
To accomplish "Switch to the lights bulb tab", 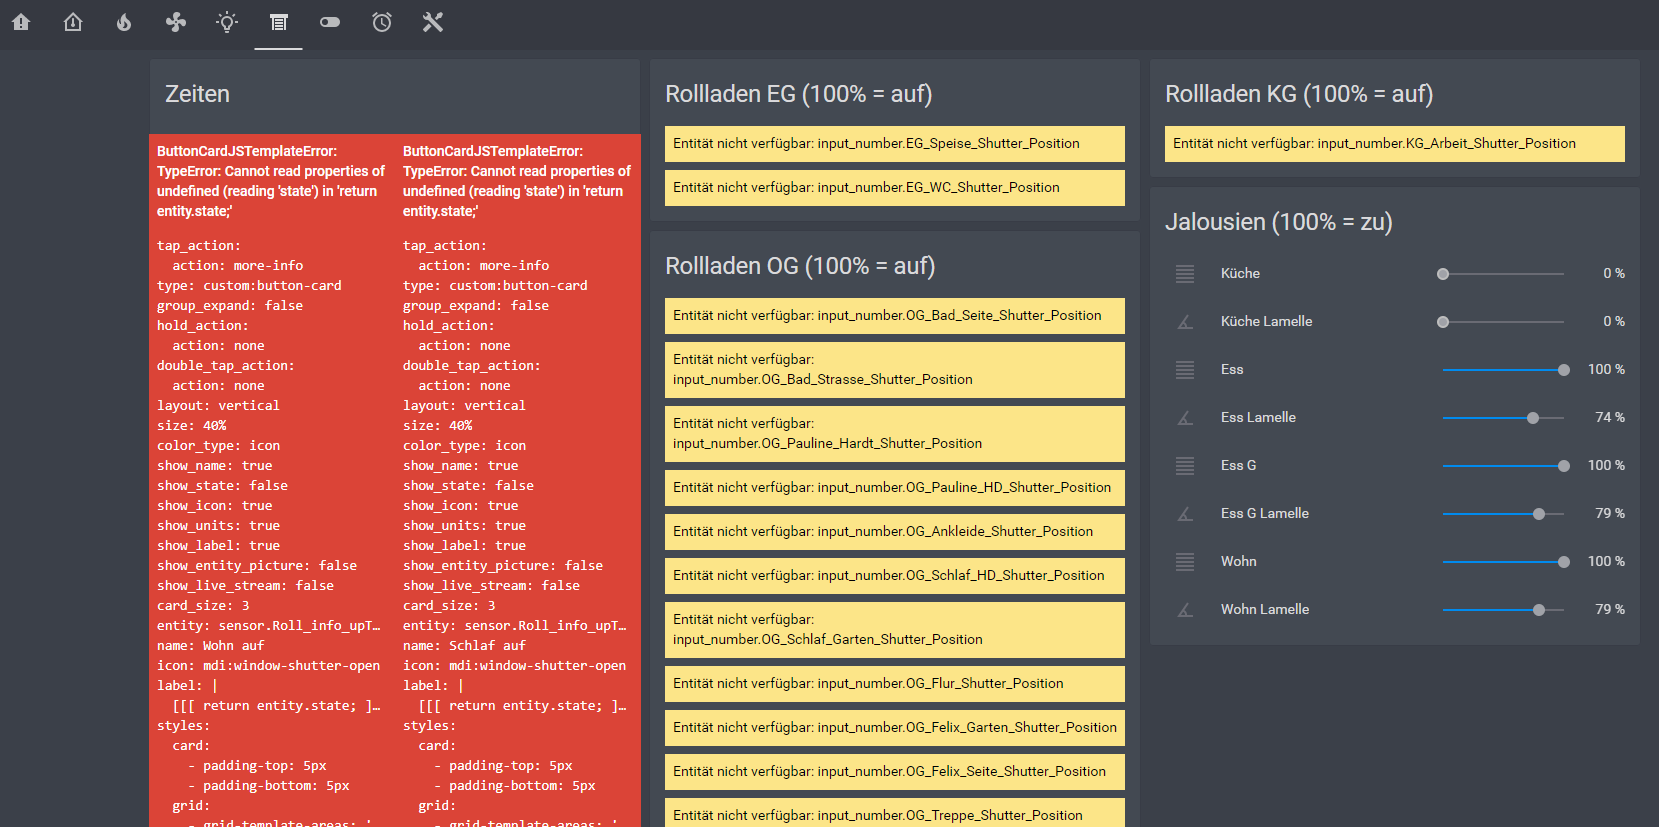I will pos(227,22).
